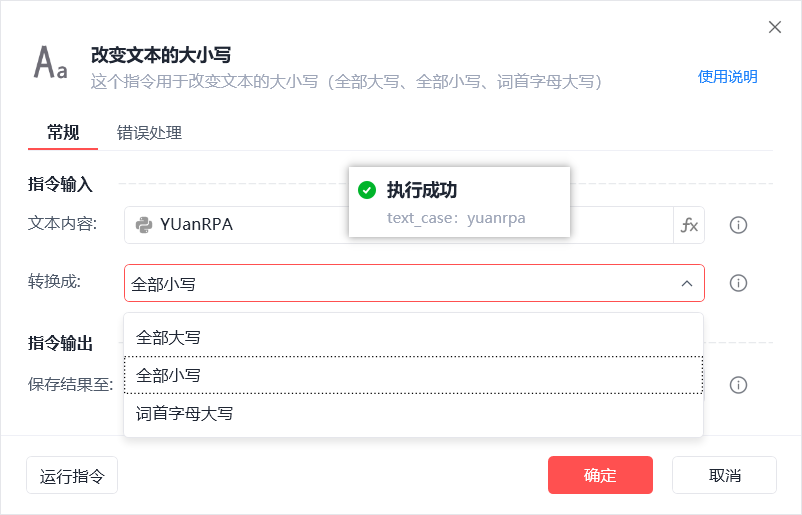Click the info icon beside 转换成

coord(738,283)
